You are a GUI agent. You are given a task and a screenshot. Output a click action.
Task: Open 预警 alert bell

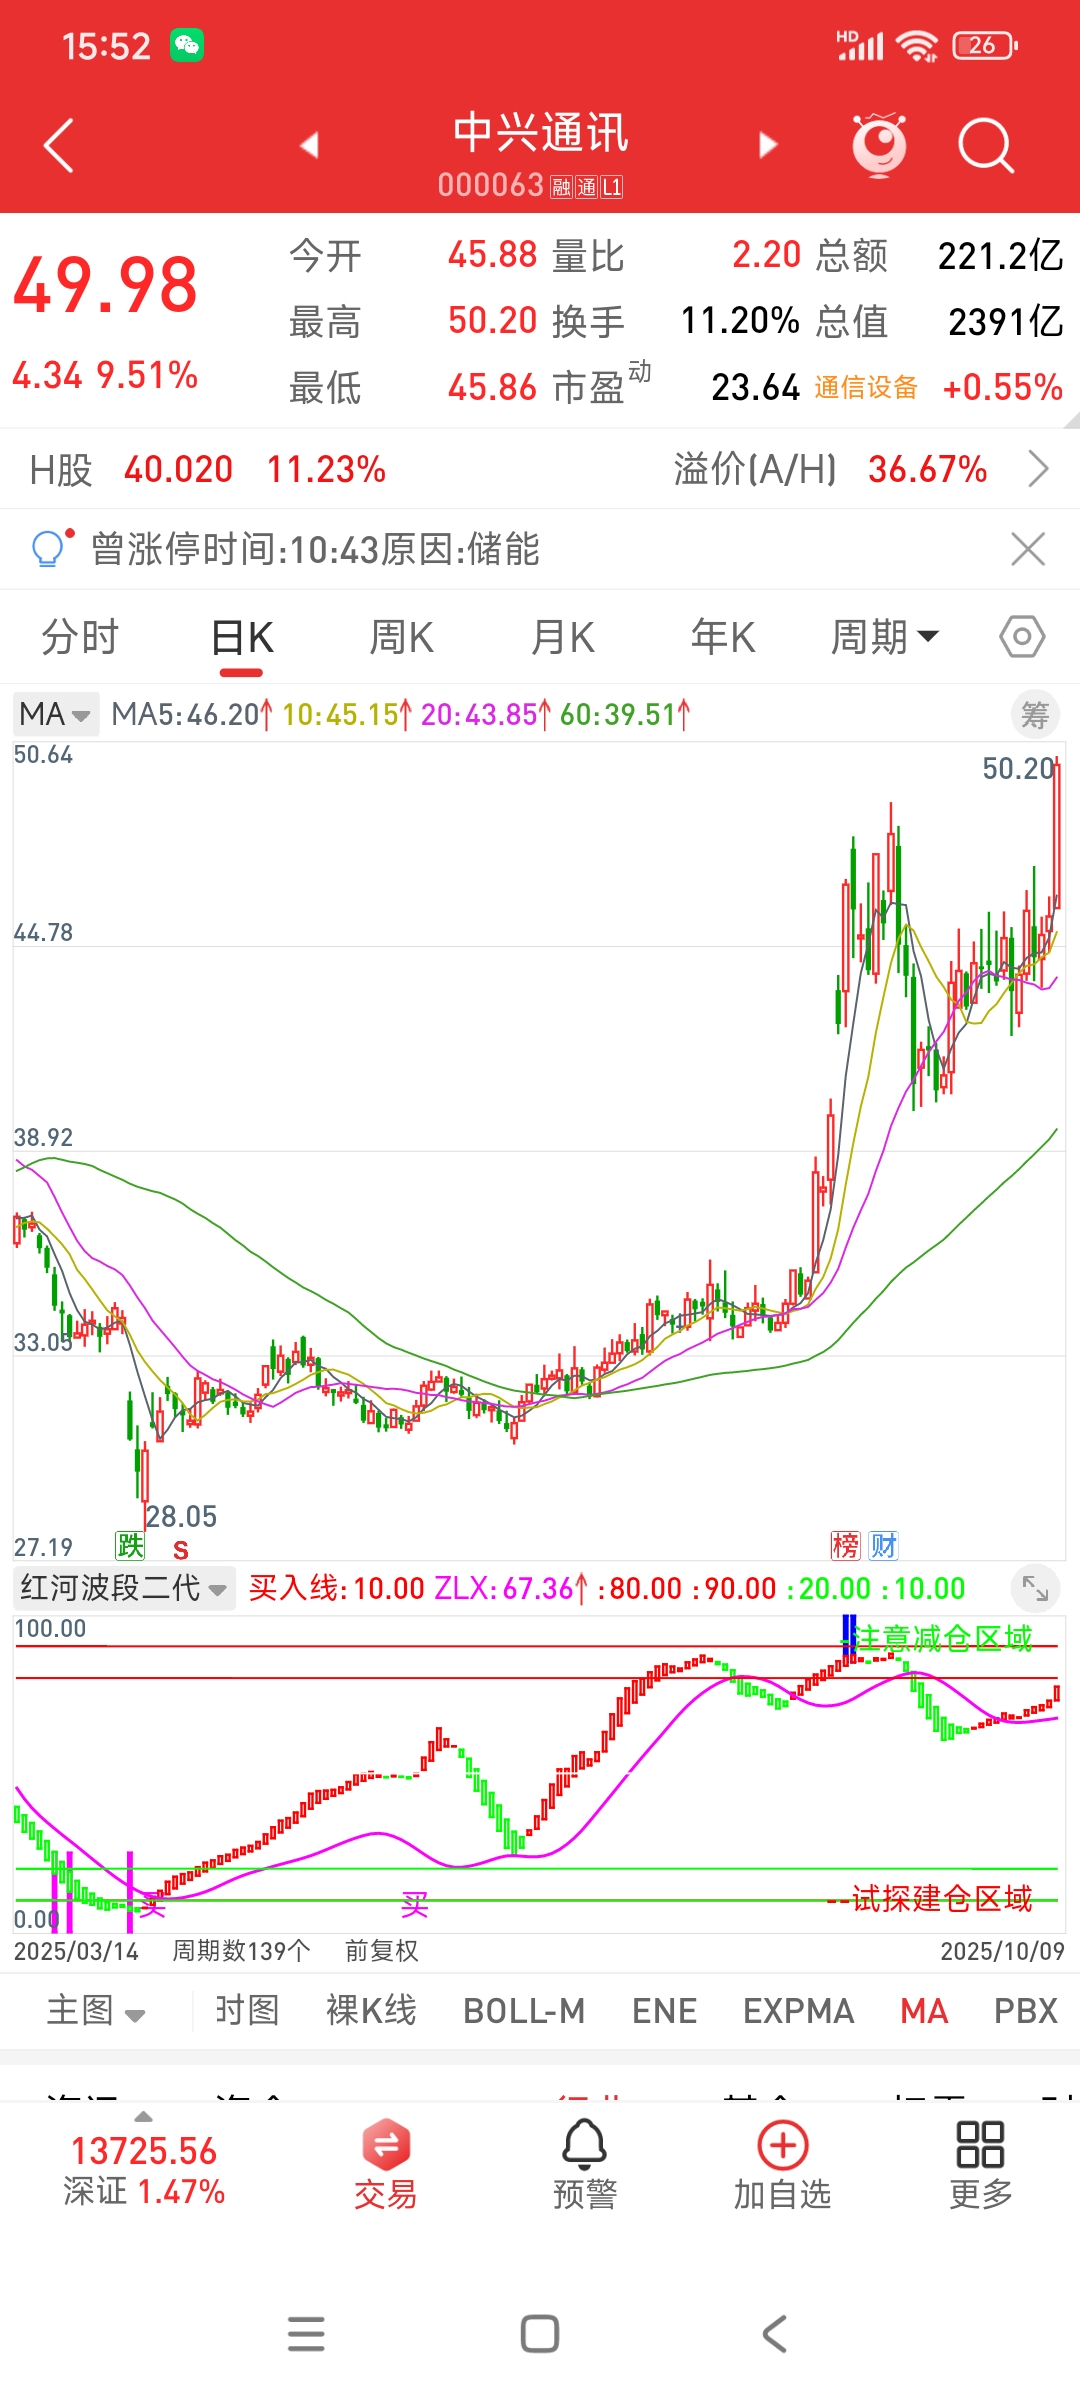(585, 2166)
